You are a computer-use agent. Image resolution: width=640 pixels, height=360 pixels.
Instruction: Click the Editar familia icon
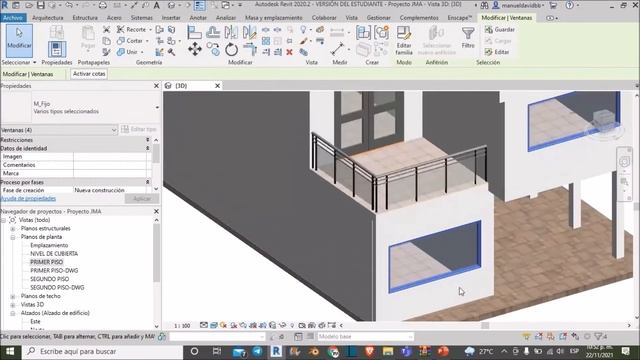[x=404, y=40]
